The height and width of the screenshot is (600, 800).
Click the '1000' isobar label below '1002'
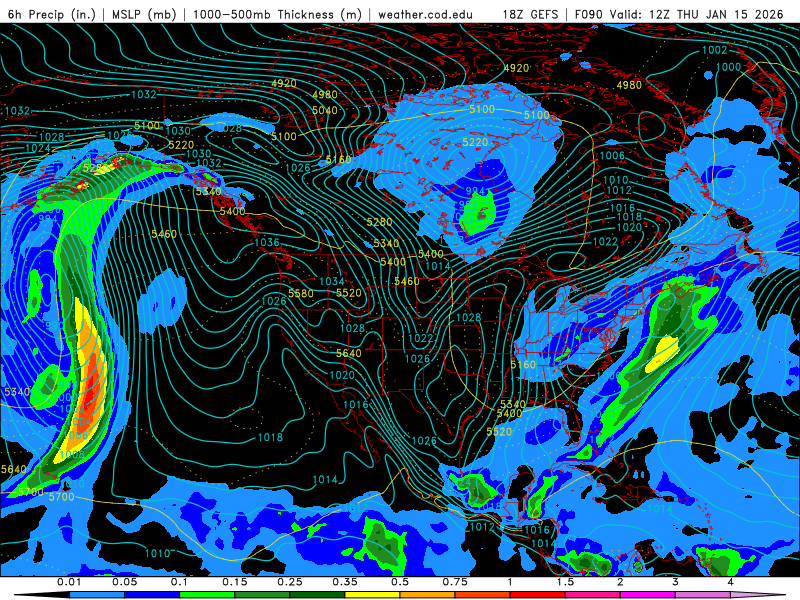(729, 67)
